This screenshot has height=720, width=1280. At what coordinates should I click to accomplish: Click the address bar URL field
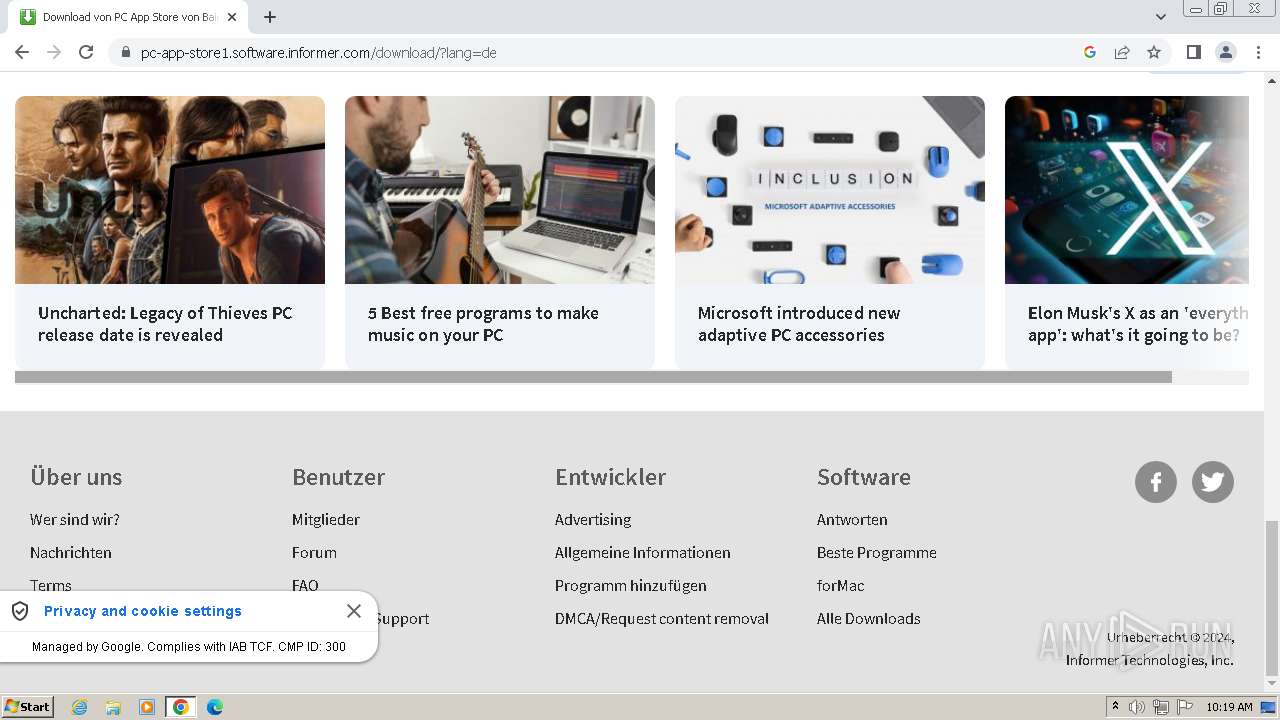pyautogui.click(x=600, y=52)
